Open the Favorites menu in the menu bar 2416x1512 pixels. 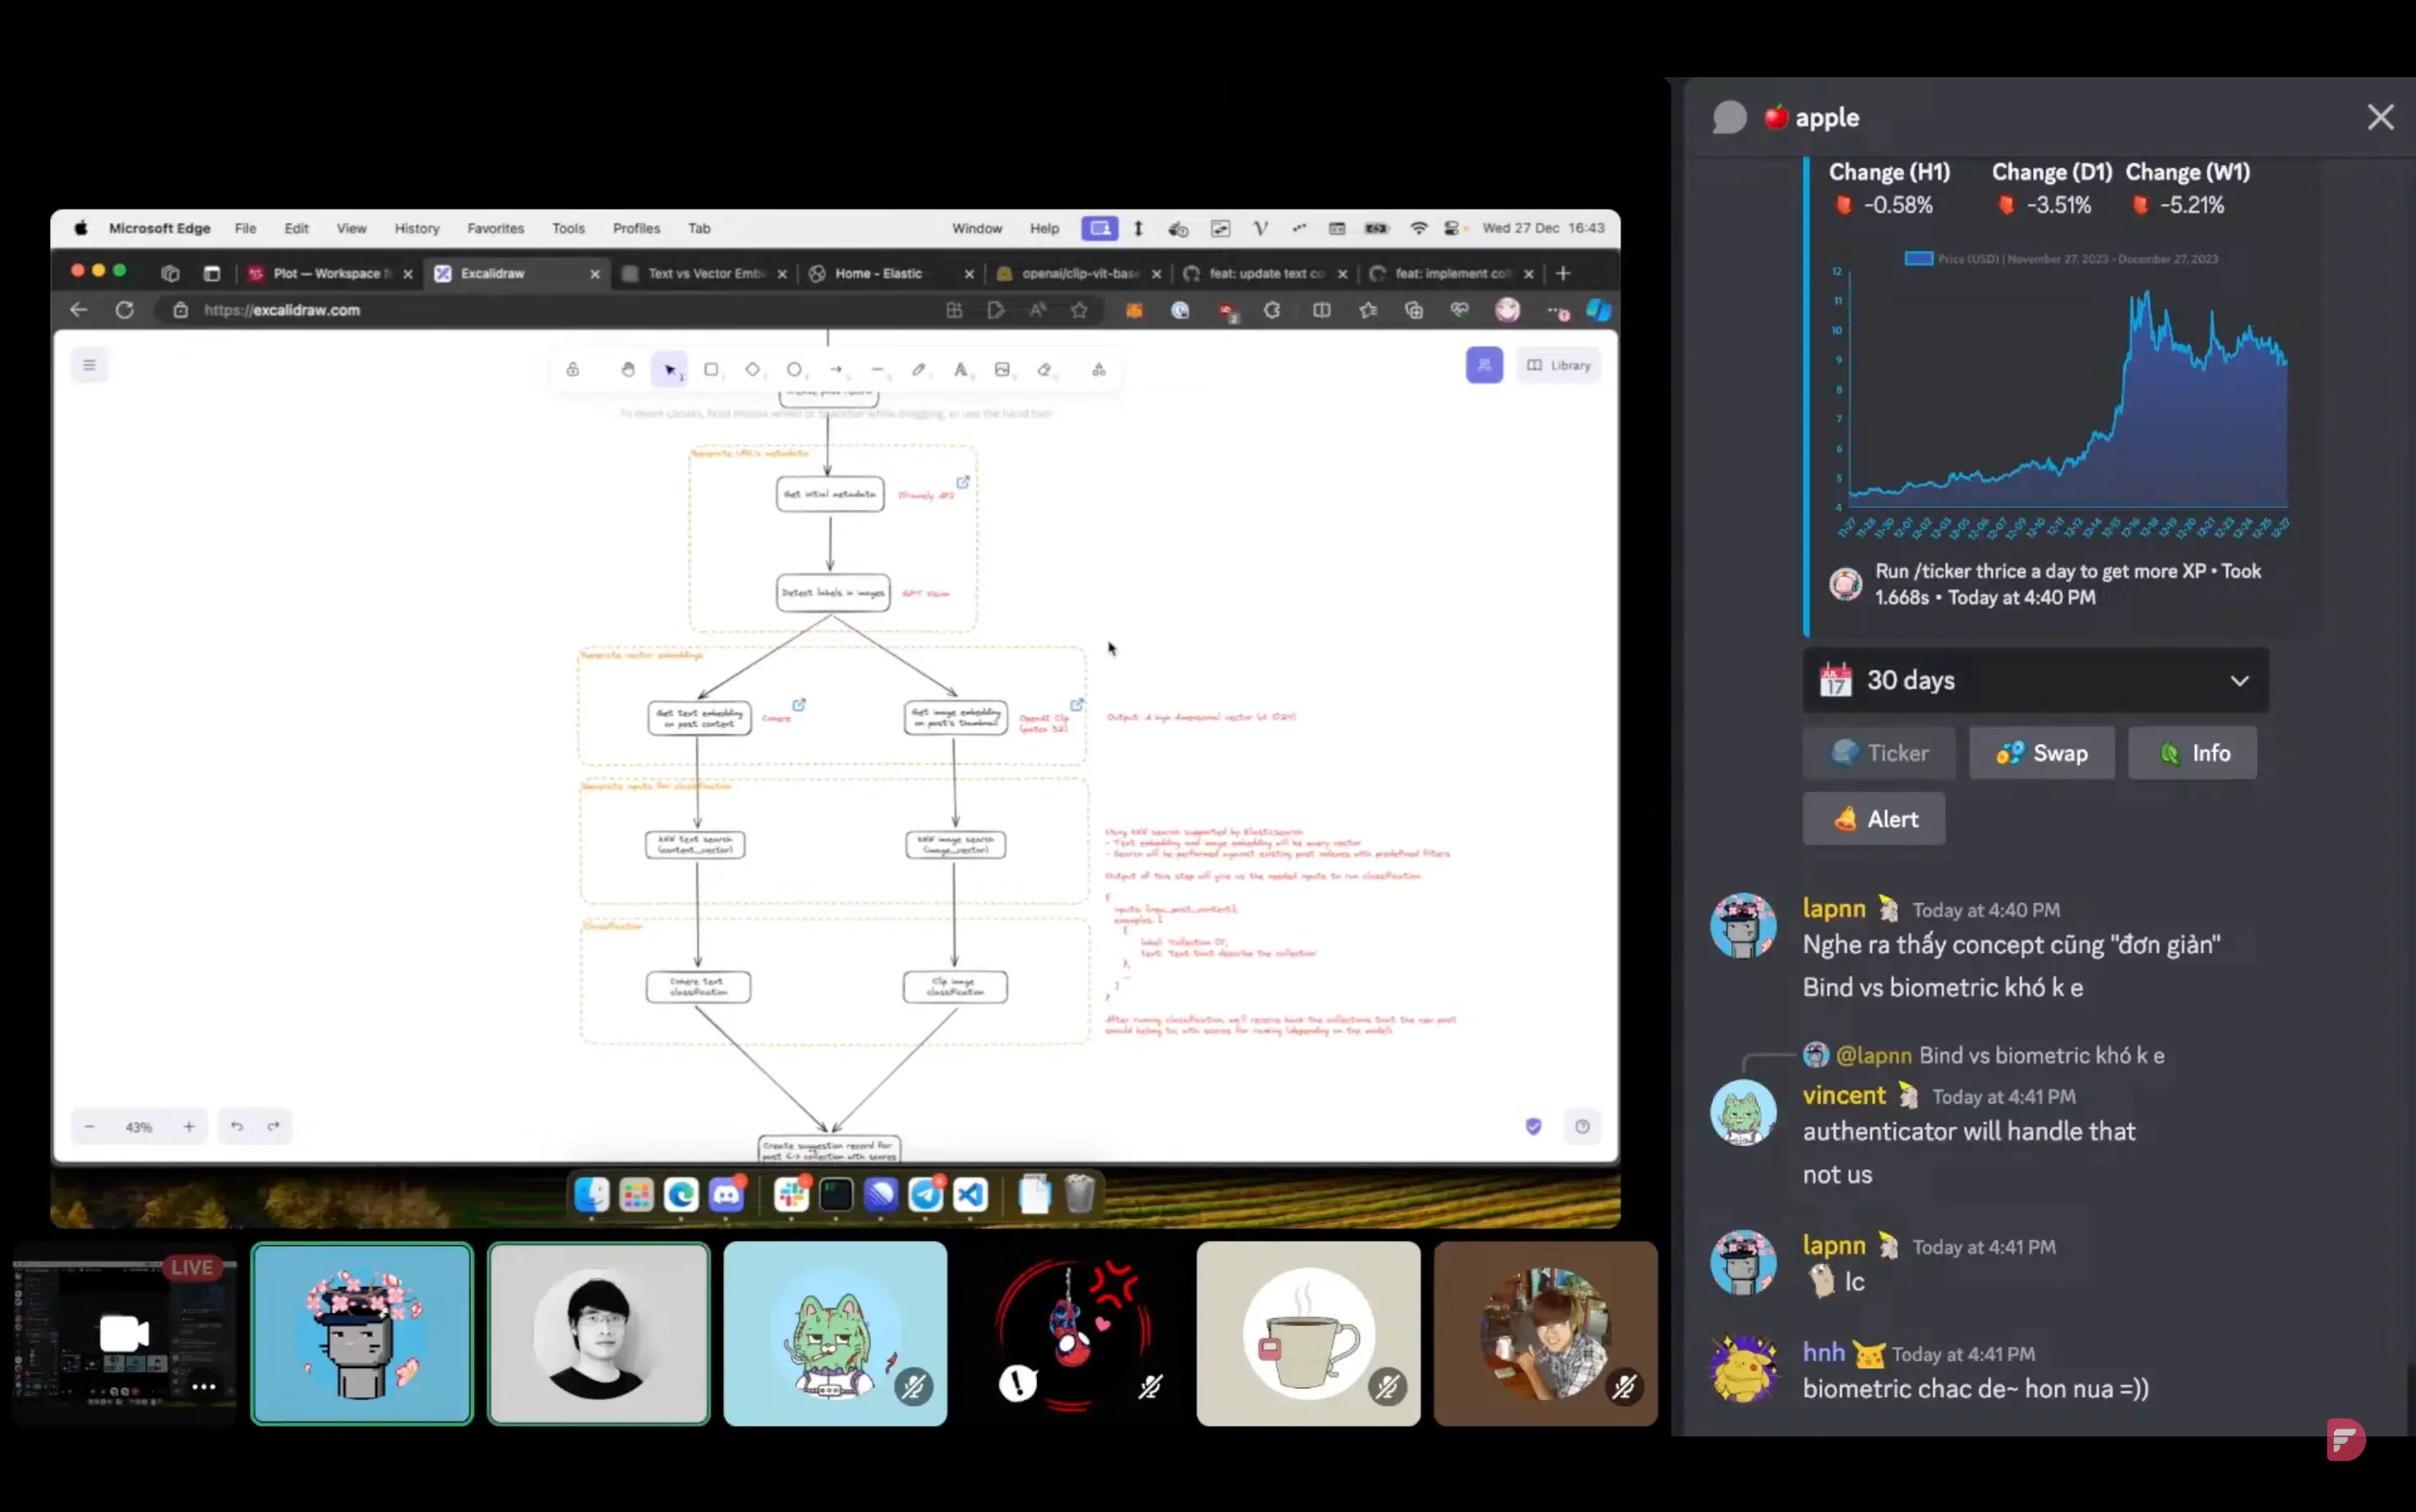(x=495, y=228)
